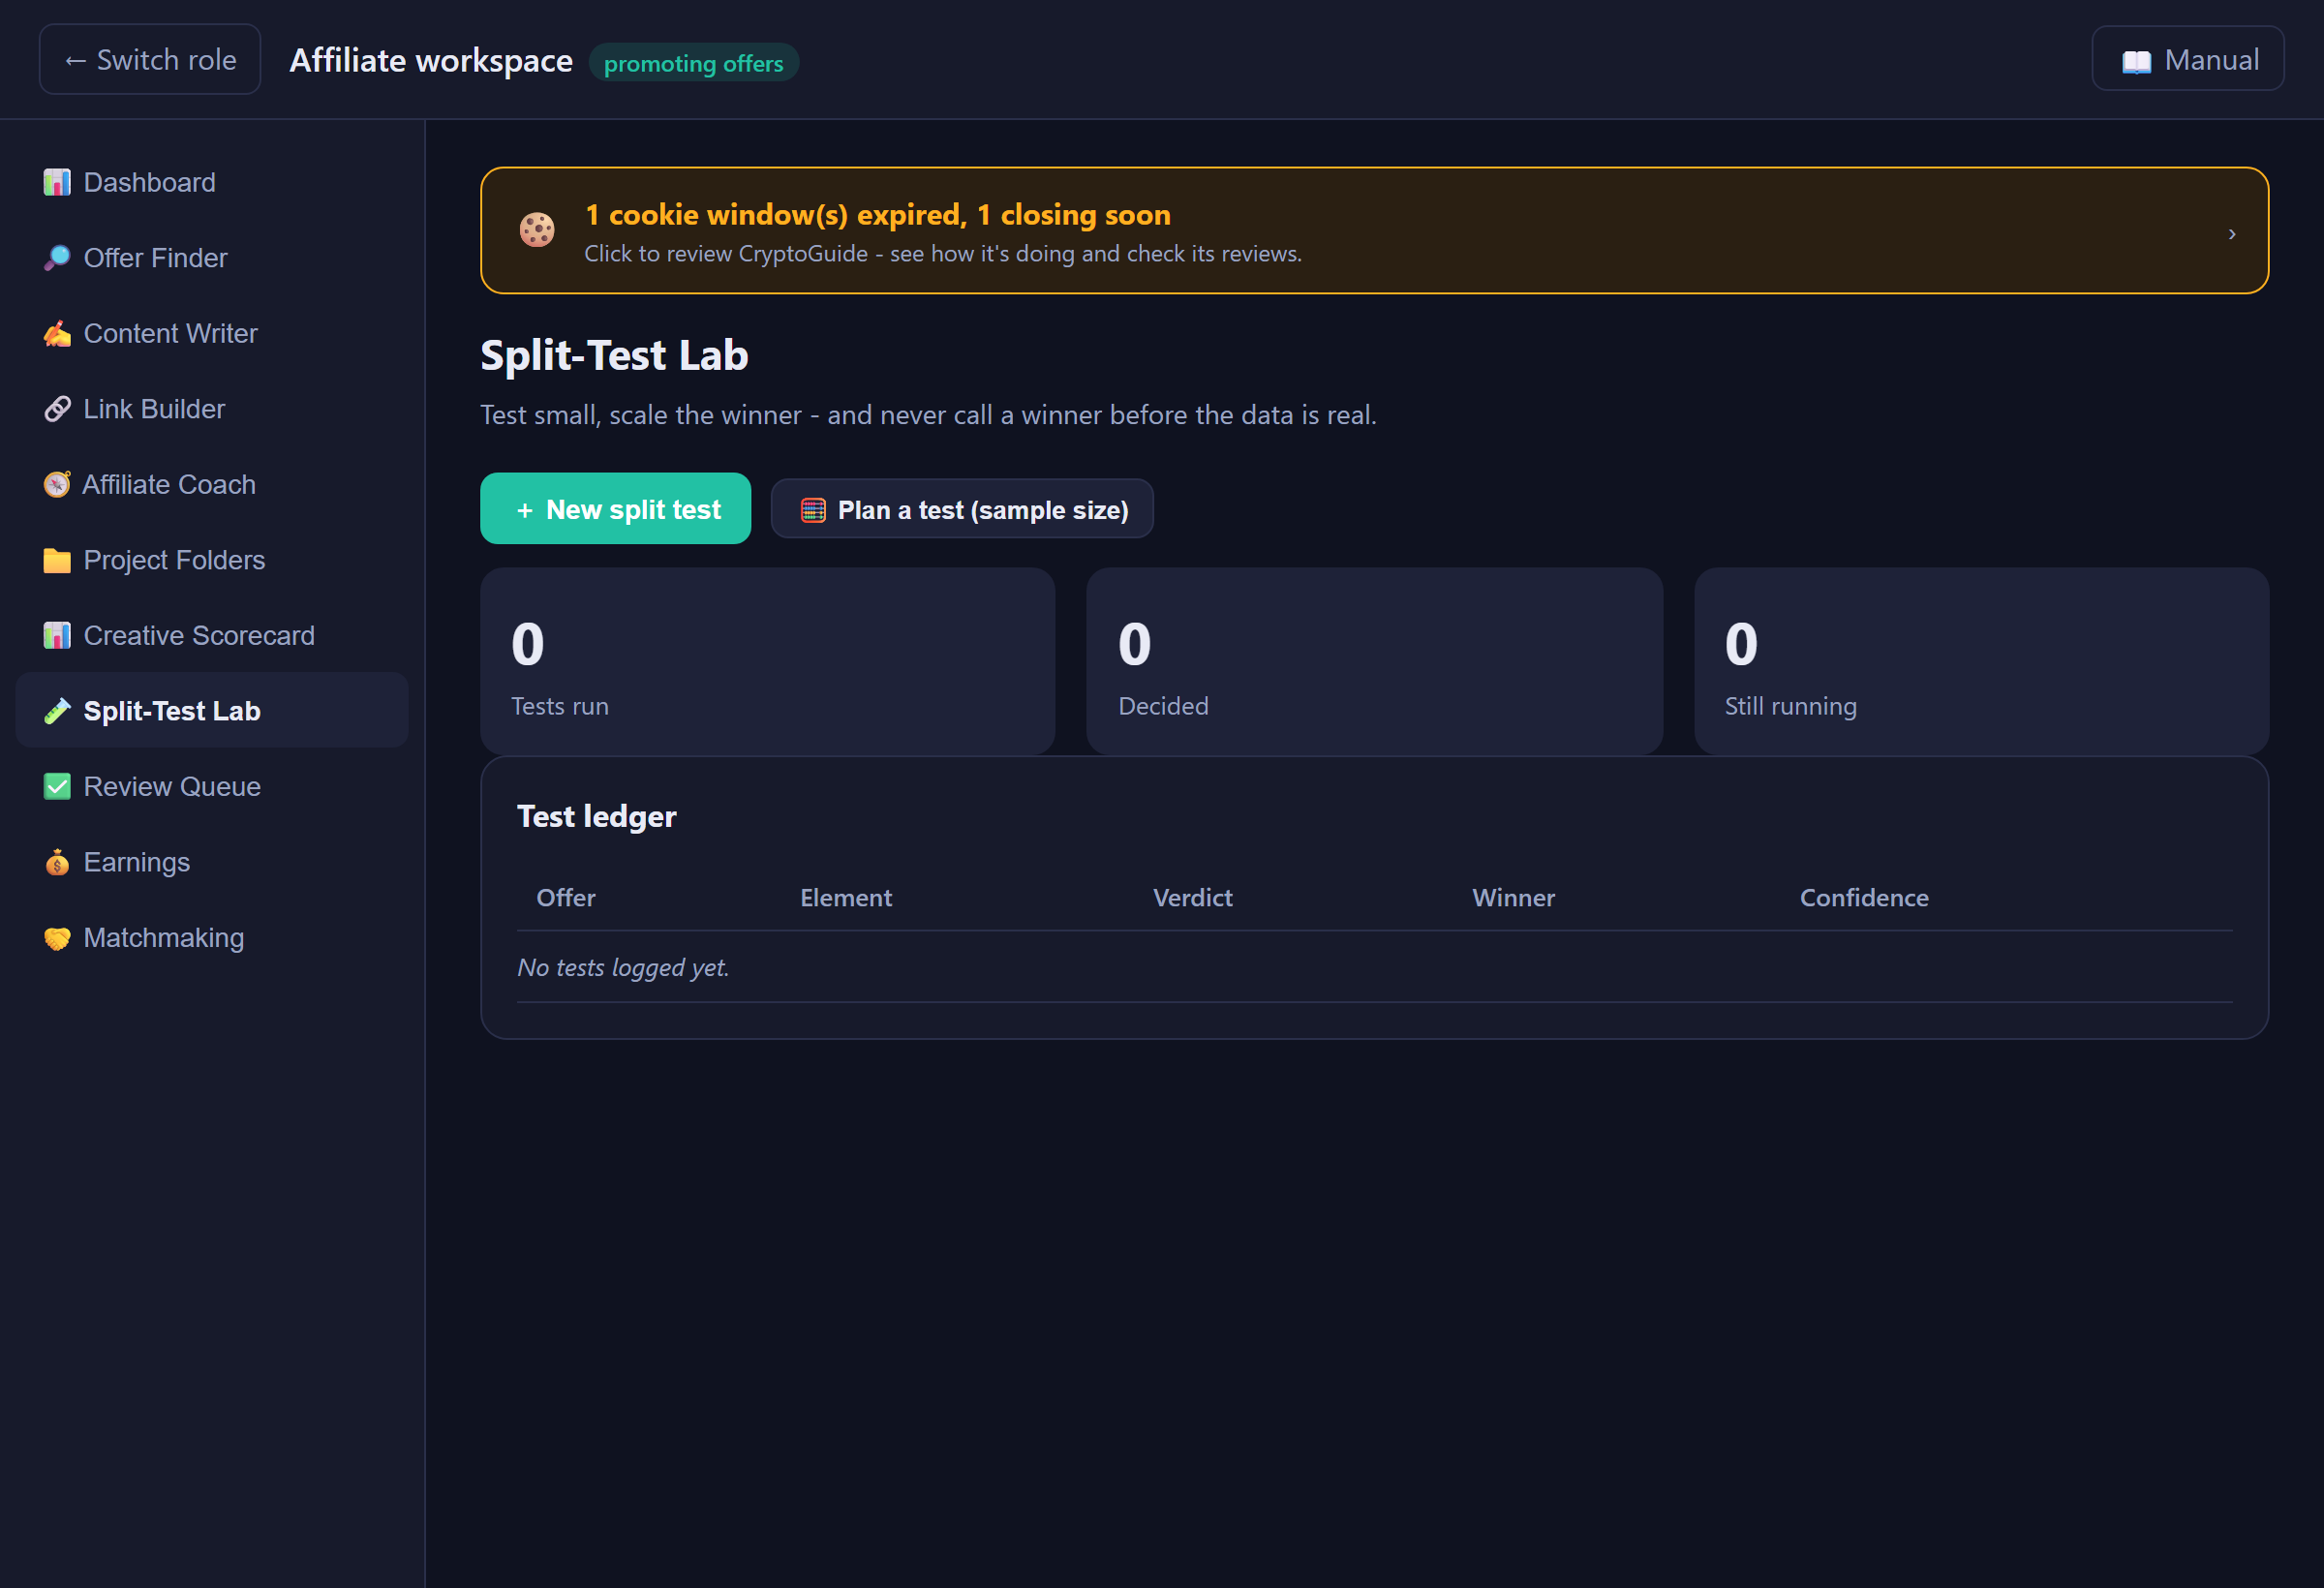Open Review Queue from sidebar
Image resolution: width=2324 pixels, height=1588 pixels.
[212, 786]
